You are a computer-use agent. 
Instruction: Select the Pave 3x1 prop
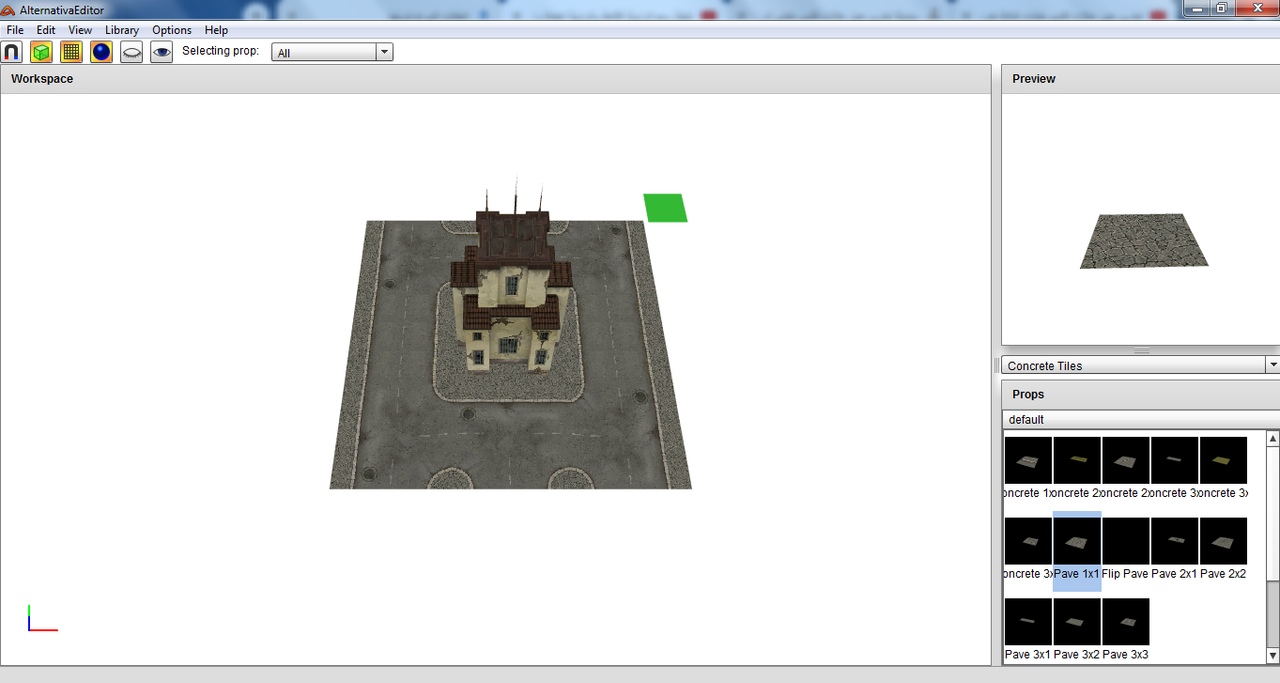1028,629
